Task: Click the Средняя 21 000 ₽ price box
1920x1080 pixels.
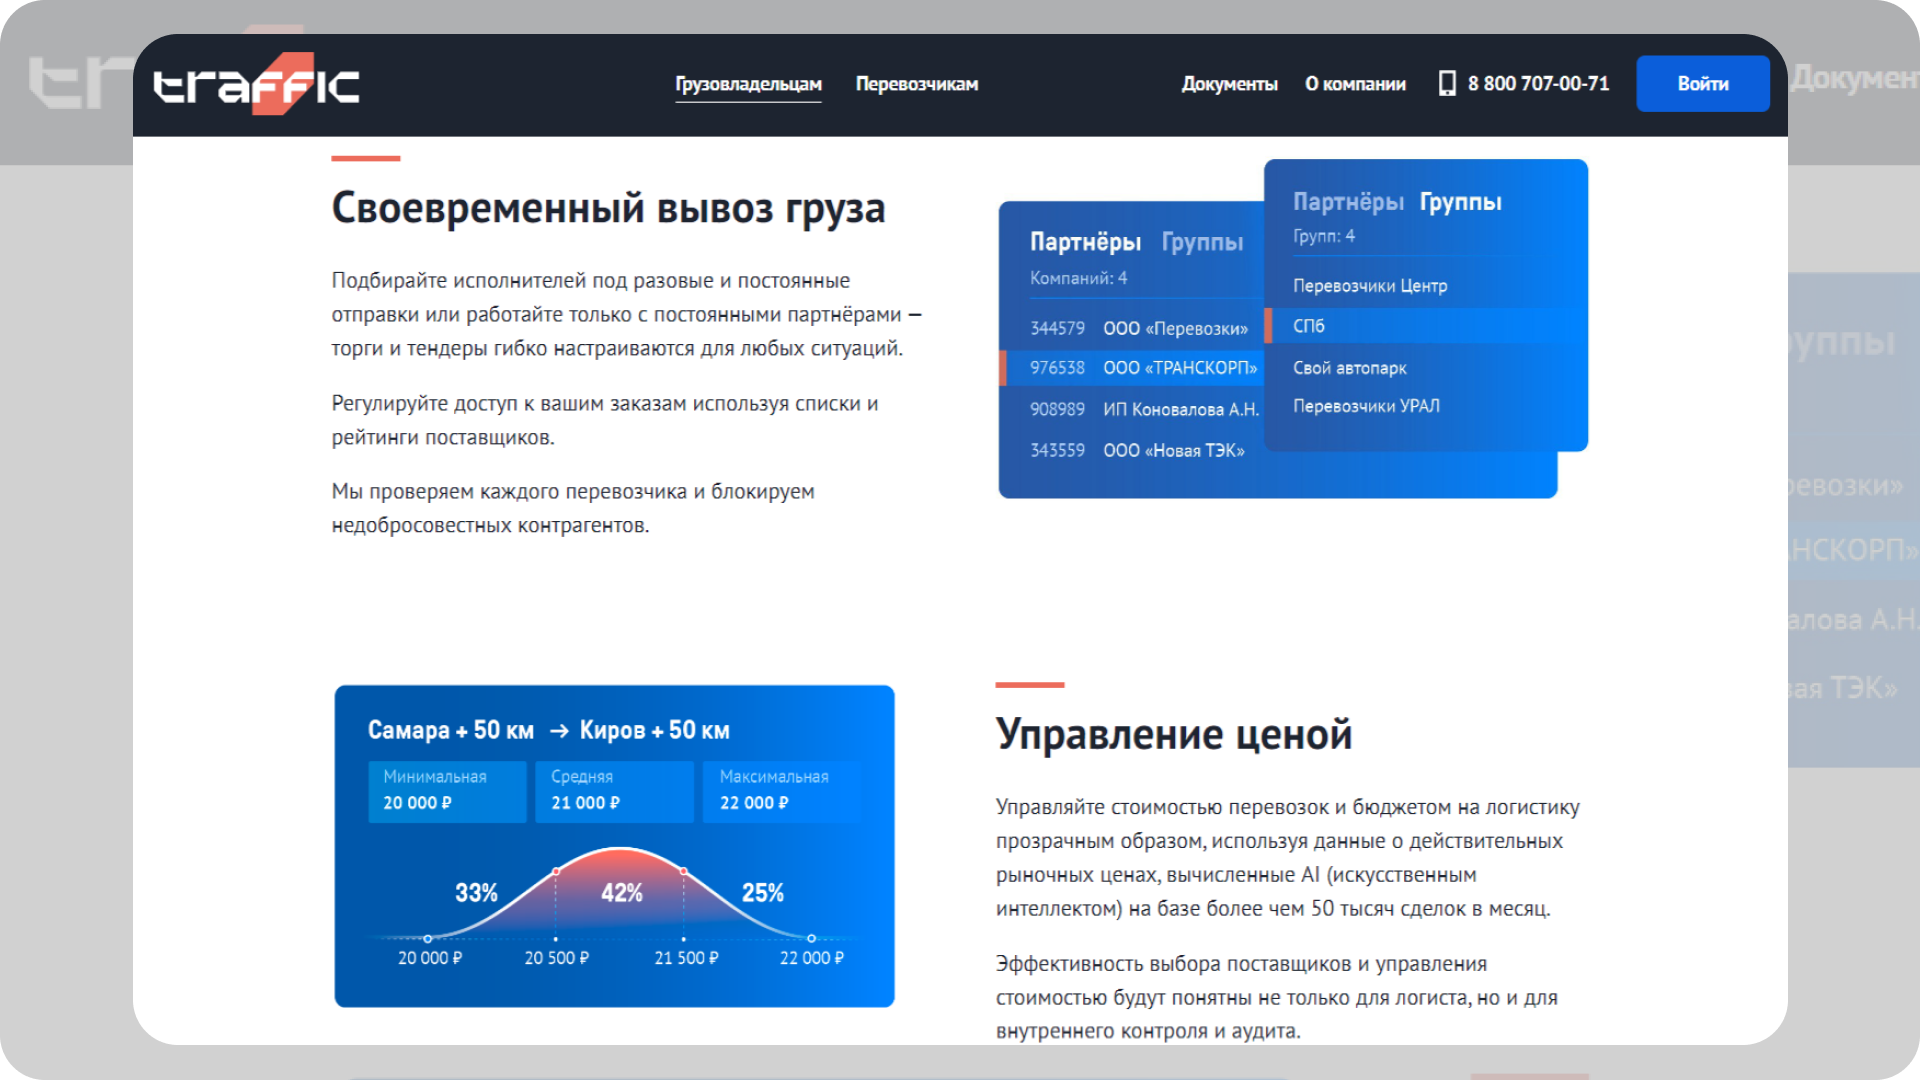Action: click(x=615, y=791)
